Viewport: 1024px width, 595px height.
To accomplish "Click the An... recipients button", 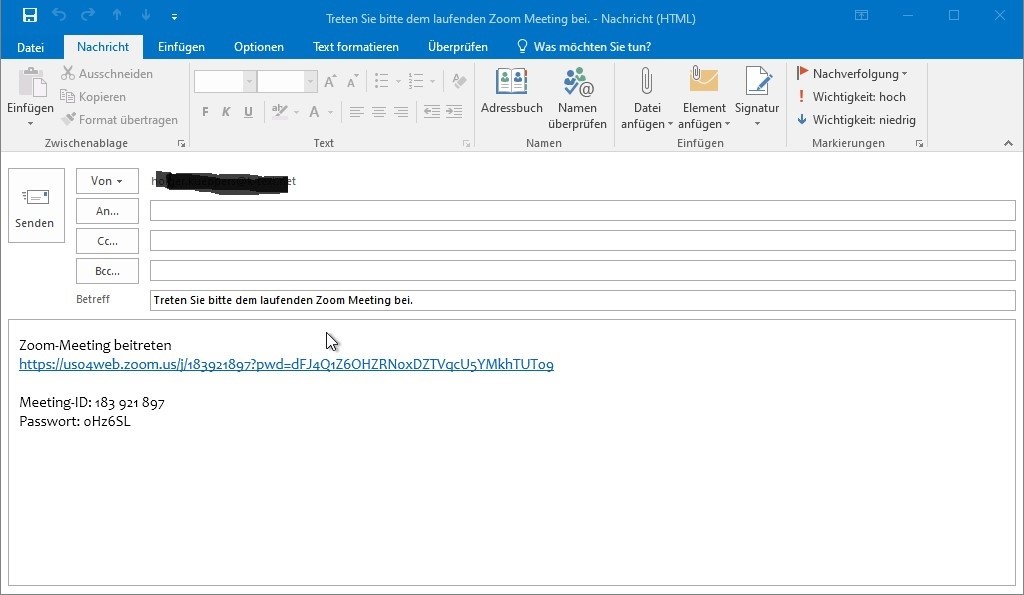I will (107, 211).
